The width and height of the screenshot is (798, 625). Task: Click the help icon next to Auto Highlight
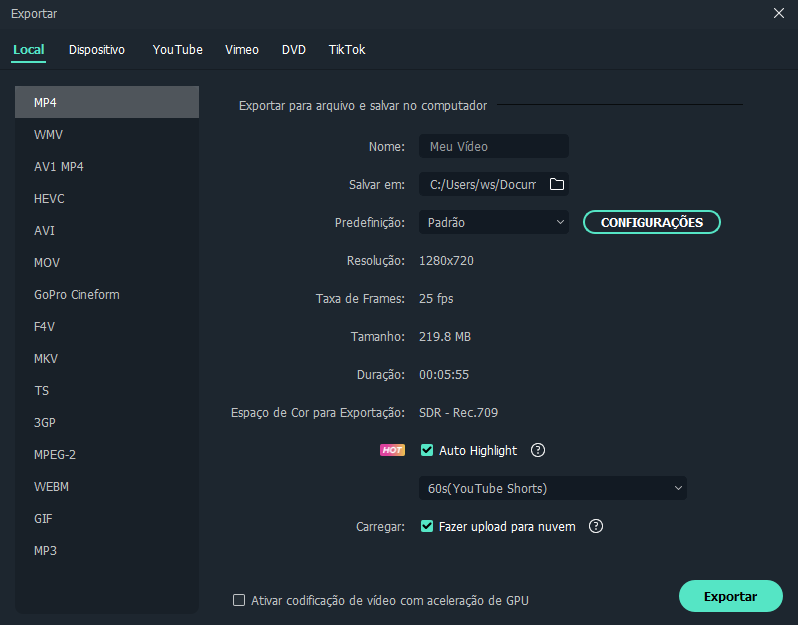[x=537, y=450]
